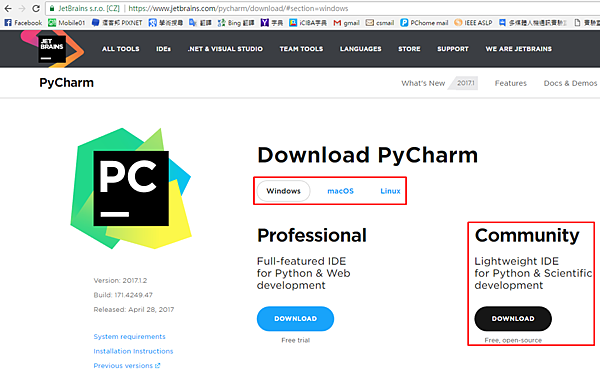The height and width of the screenshot is (373, 600).
Task: Open the csmail bookmark
Action: (380, 23)
